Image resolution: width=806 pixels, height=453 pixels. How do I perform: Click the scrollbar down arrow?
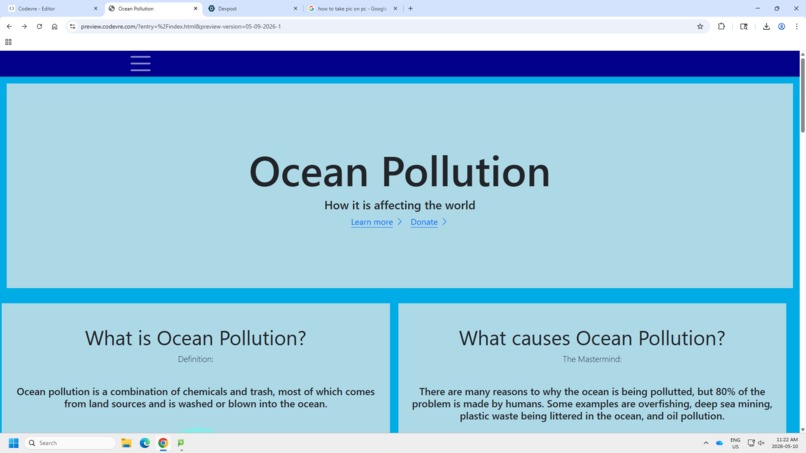[x=802, y=429]
